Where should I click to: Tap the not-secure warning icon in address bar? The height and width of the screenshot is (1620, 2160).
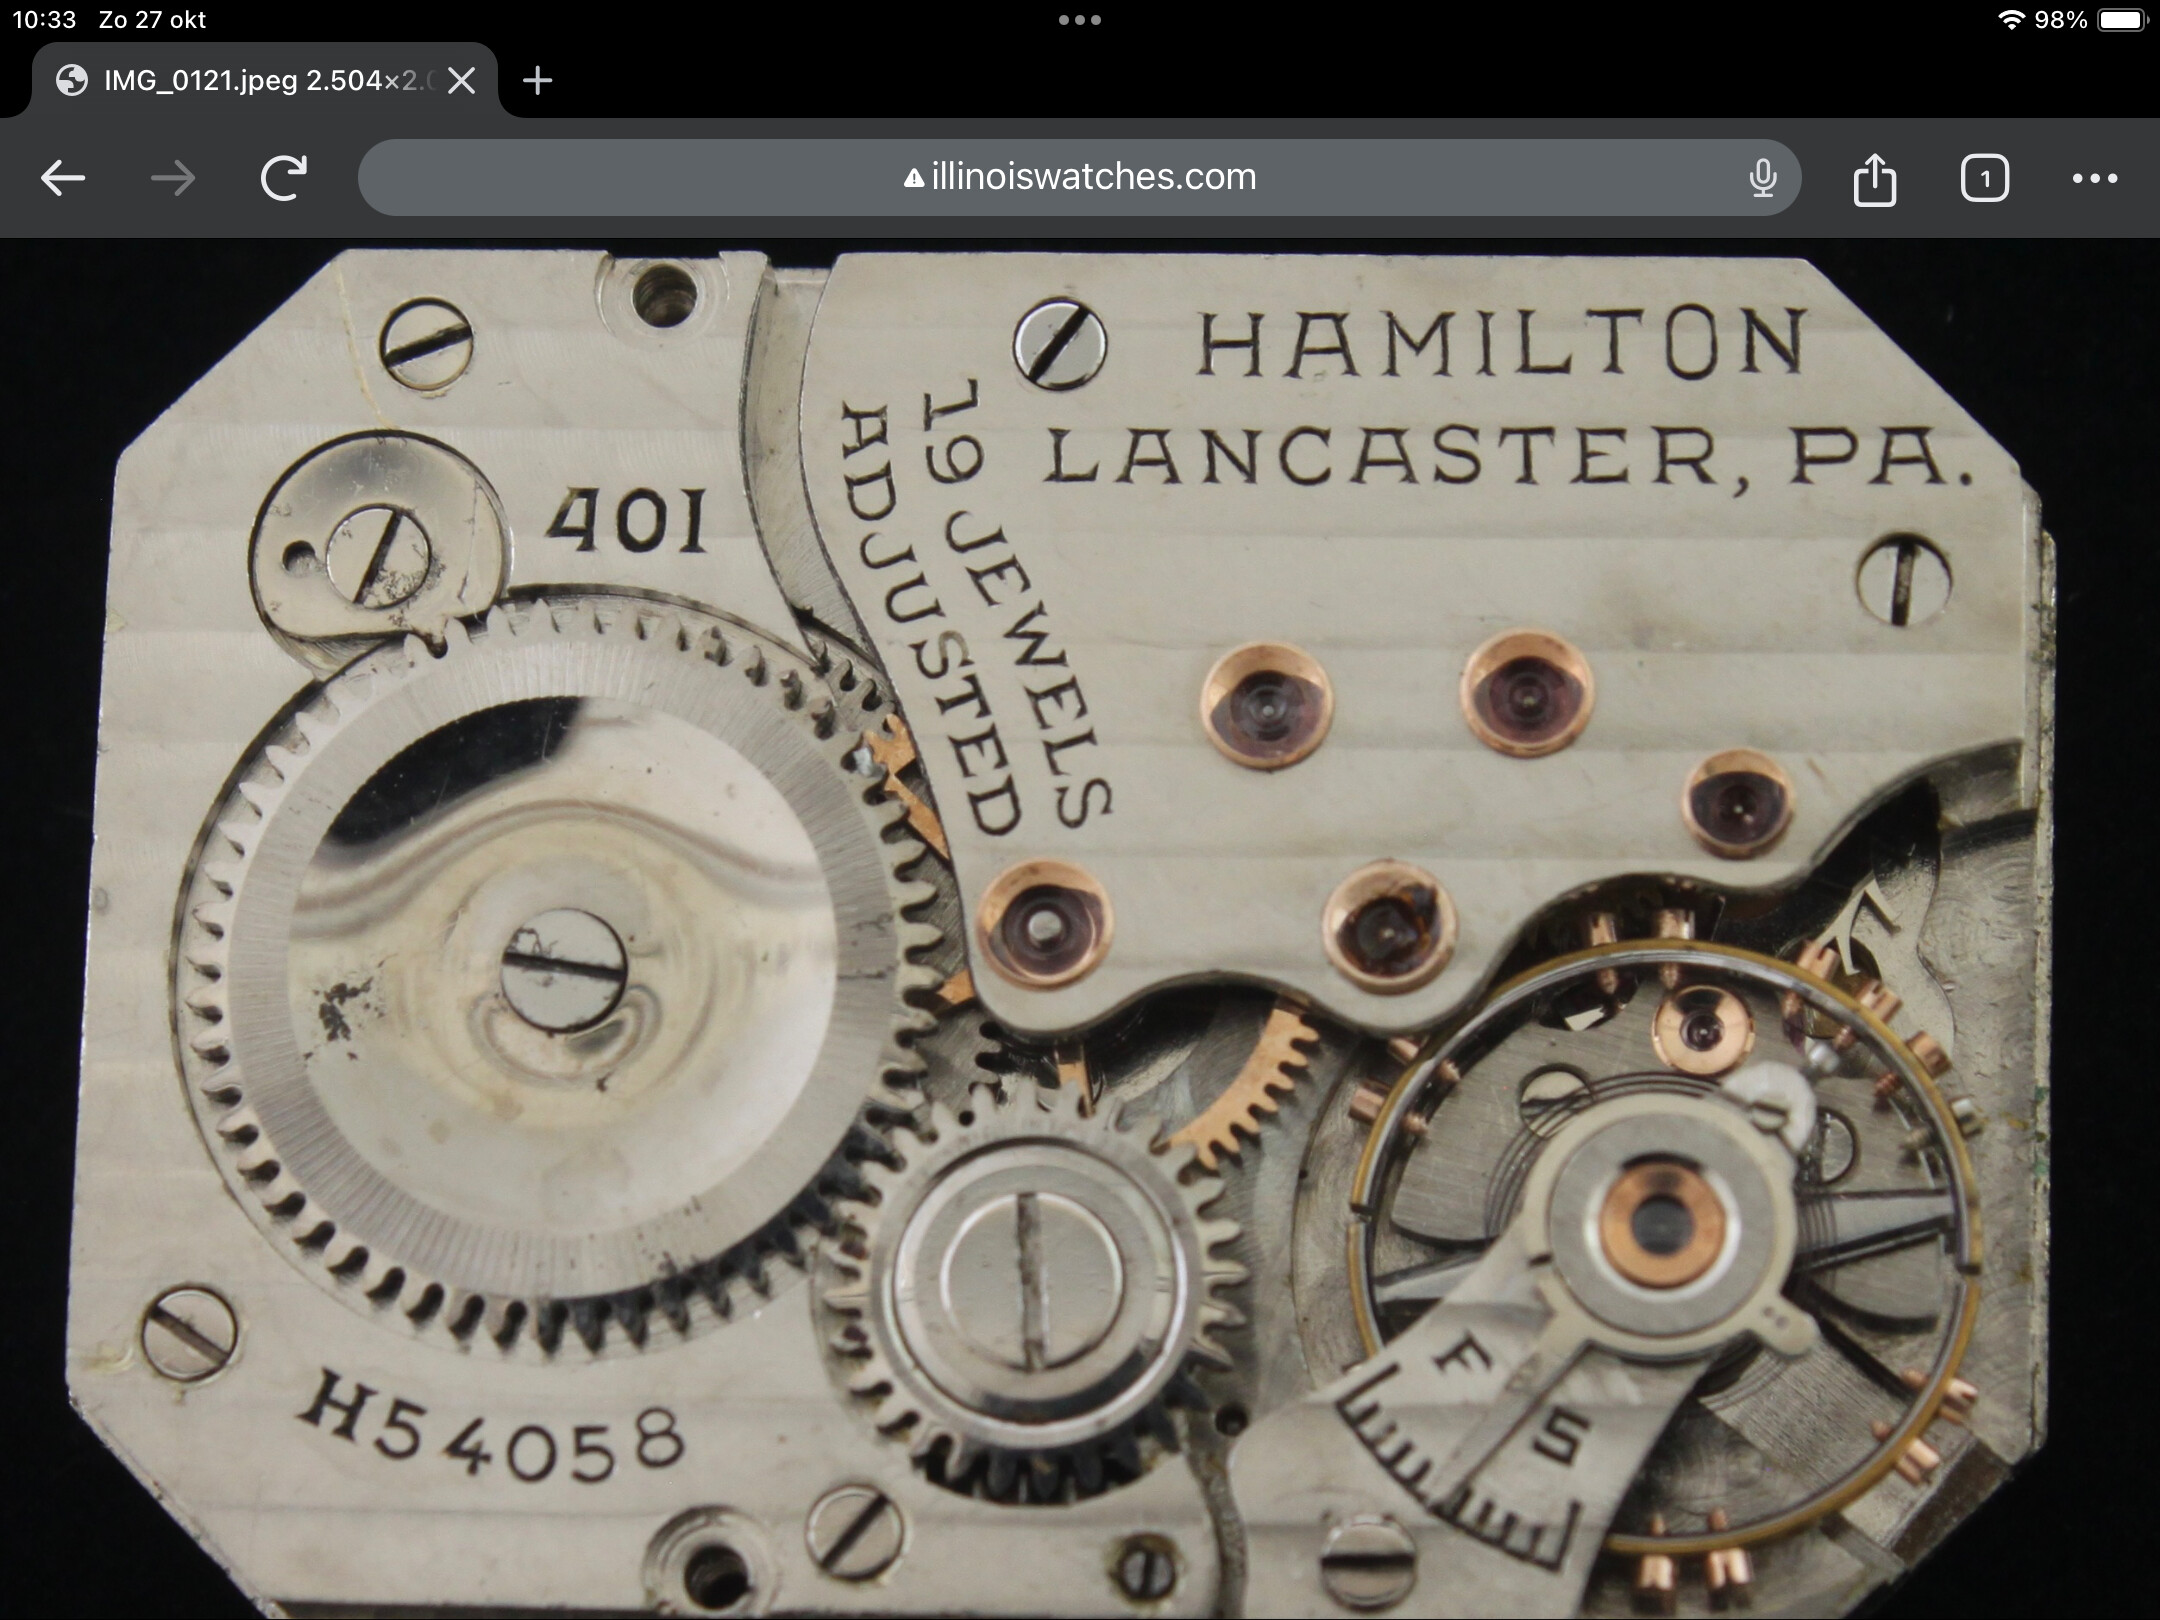point(913,178)
